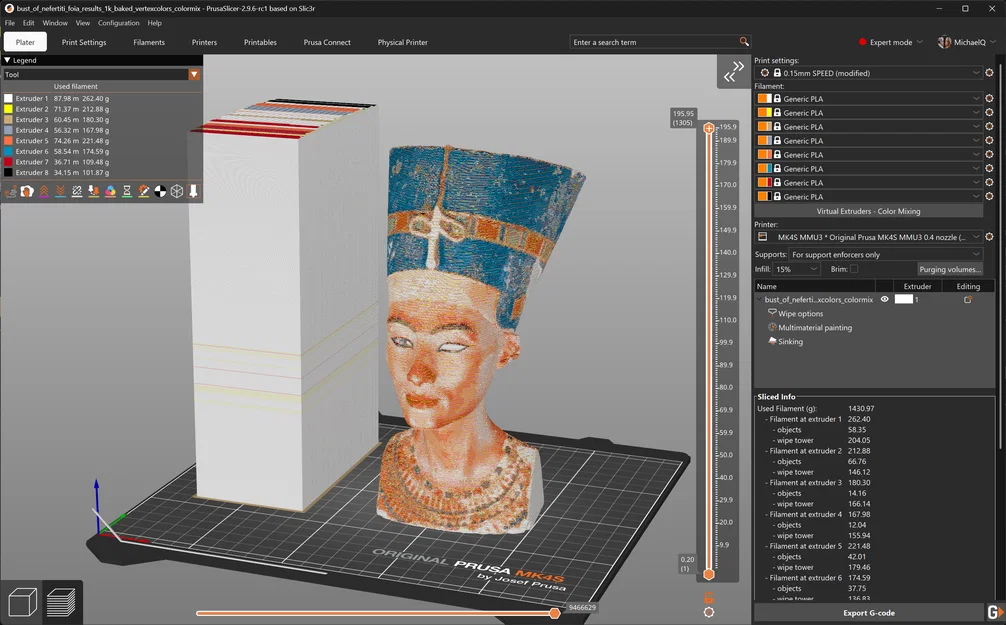The width and height of the screenshot is (1006, 625).
Task: Toggle center of gravity icon
Action: tap(160, 191)
